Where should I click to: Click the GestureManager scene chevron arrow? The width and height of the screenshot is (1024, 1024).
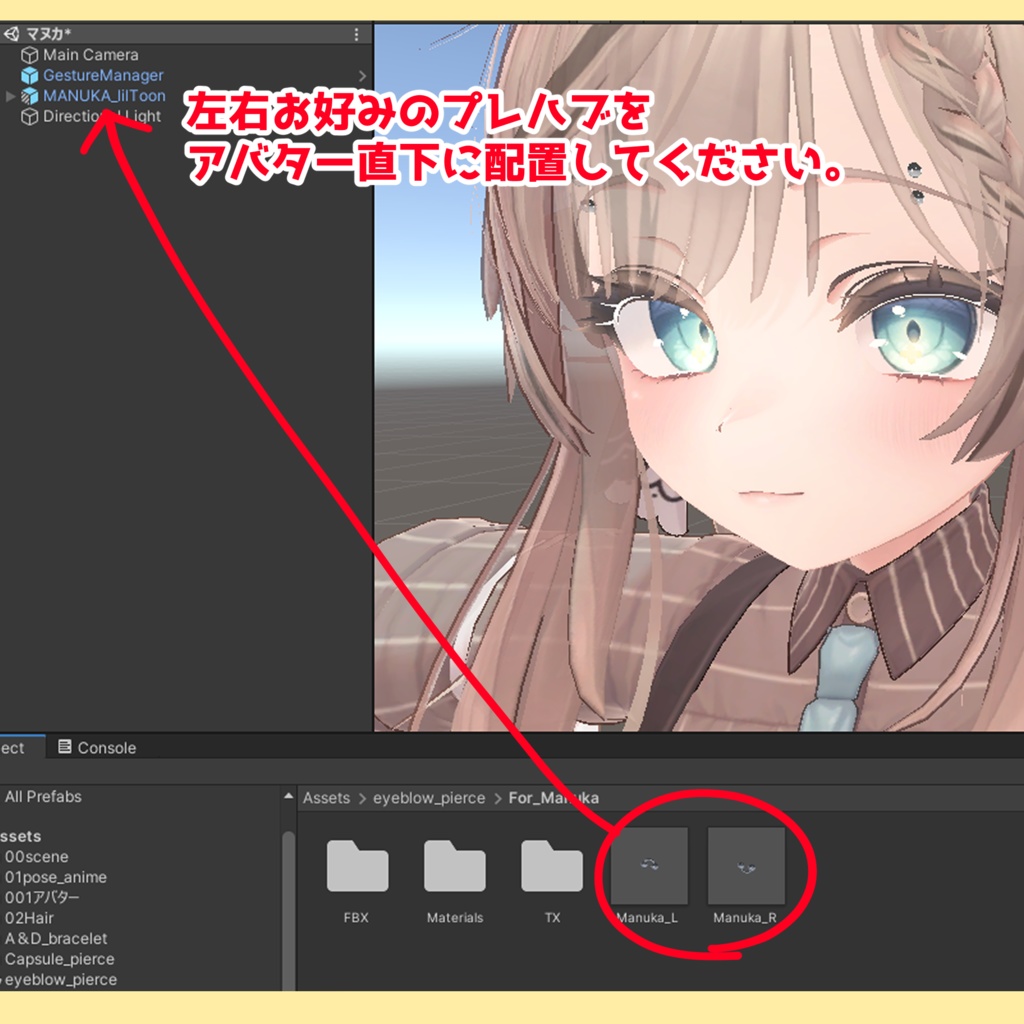[x=362, y=75]
